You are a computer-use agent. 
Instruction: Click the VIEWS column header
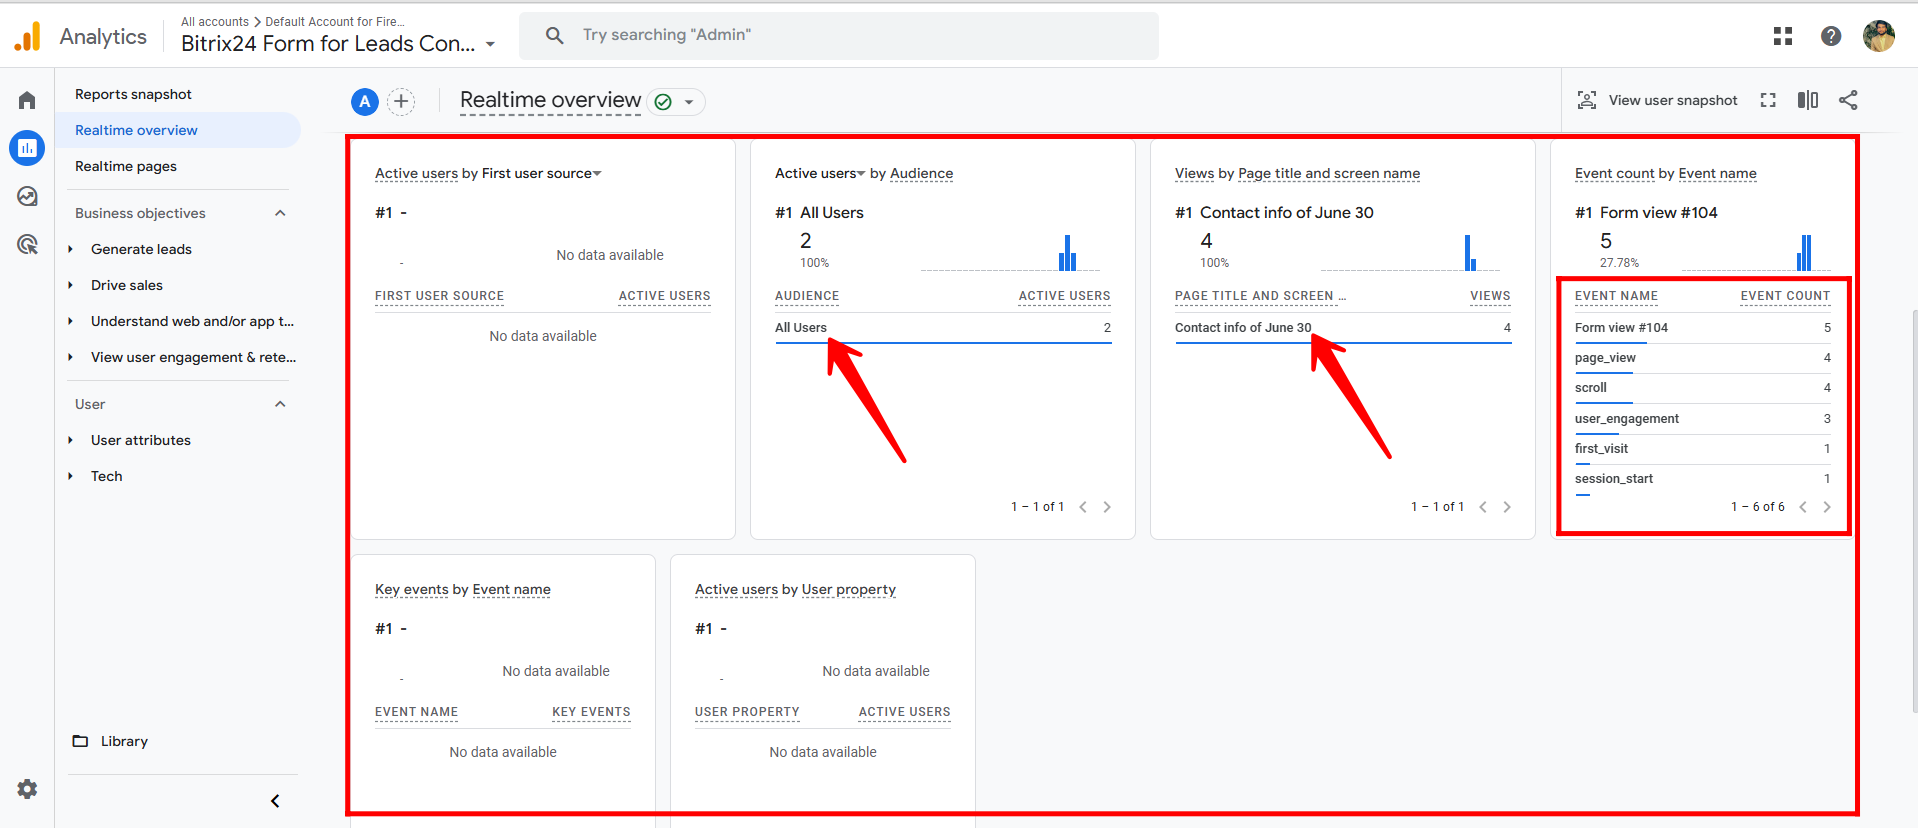coord(1490,296)
